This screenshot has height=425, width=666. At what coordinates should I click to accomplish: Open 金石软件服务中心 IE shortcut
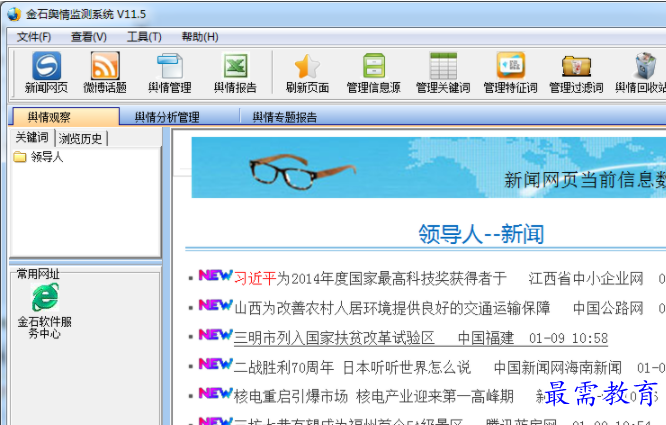click(x=45, y=311)
